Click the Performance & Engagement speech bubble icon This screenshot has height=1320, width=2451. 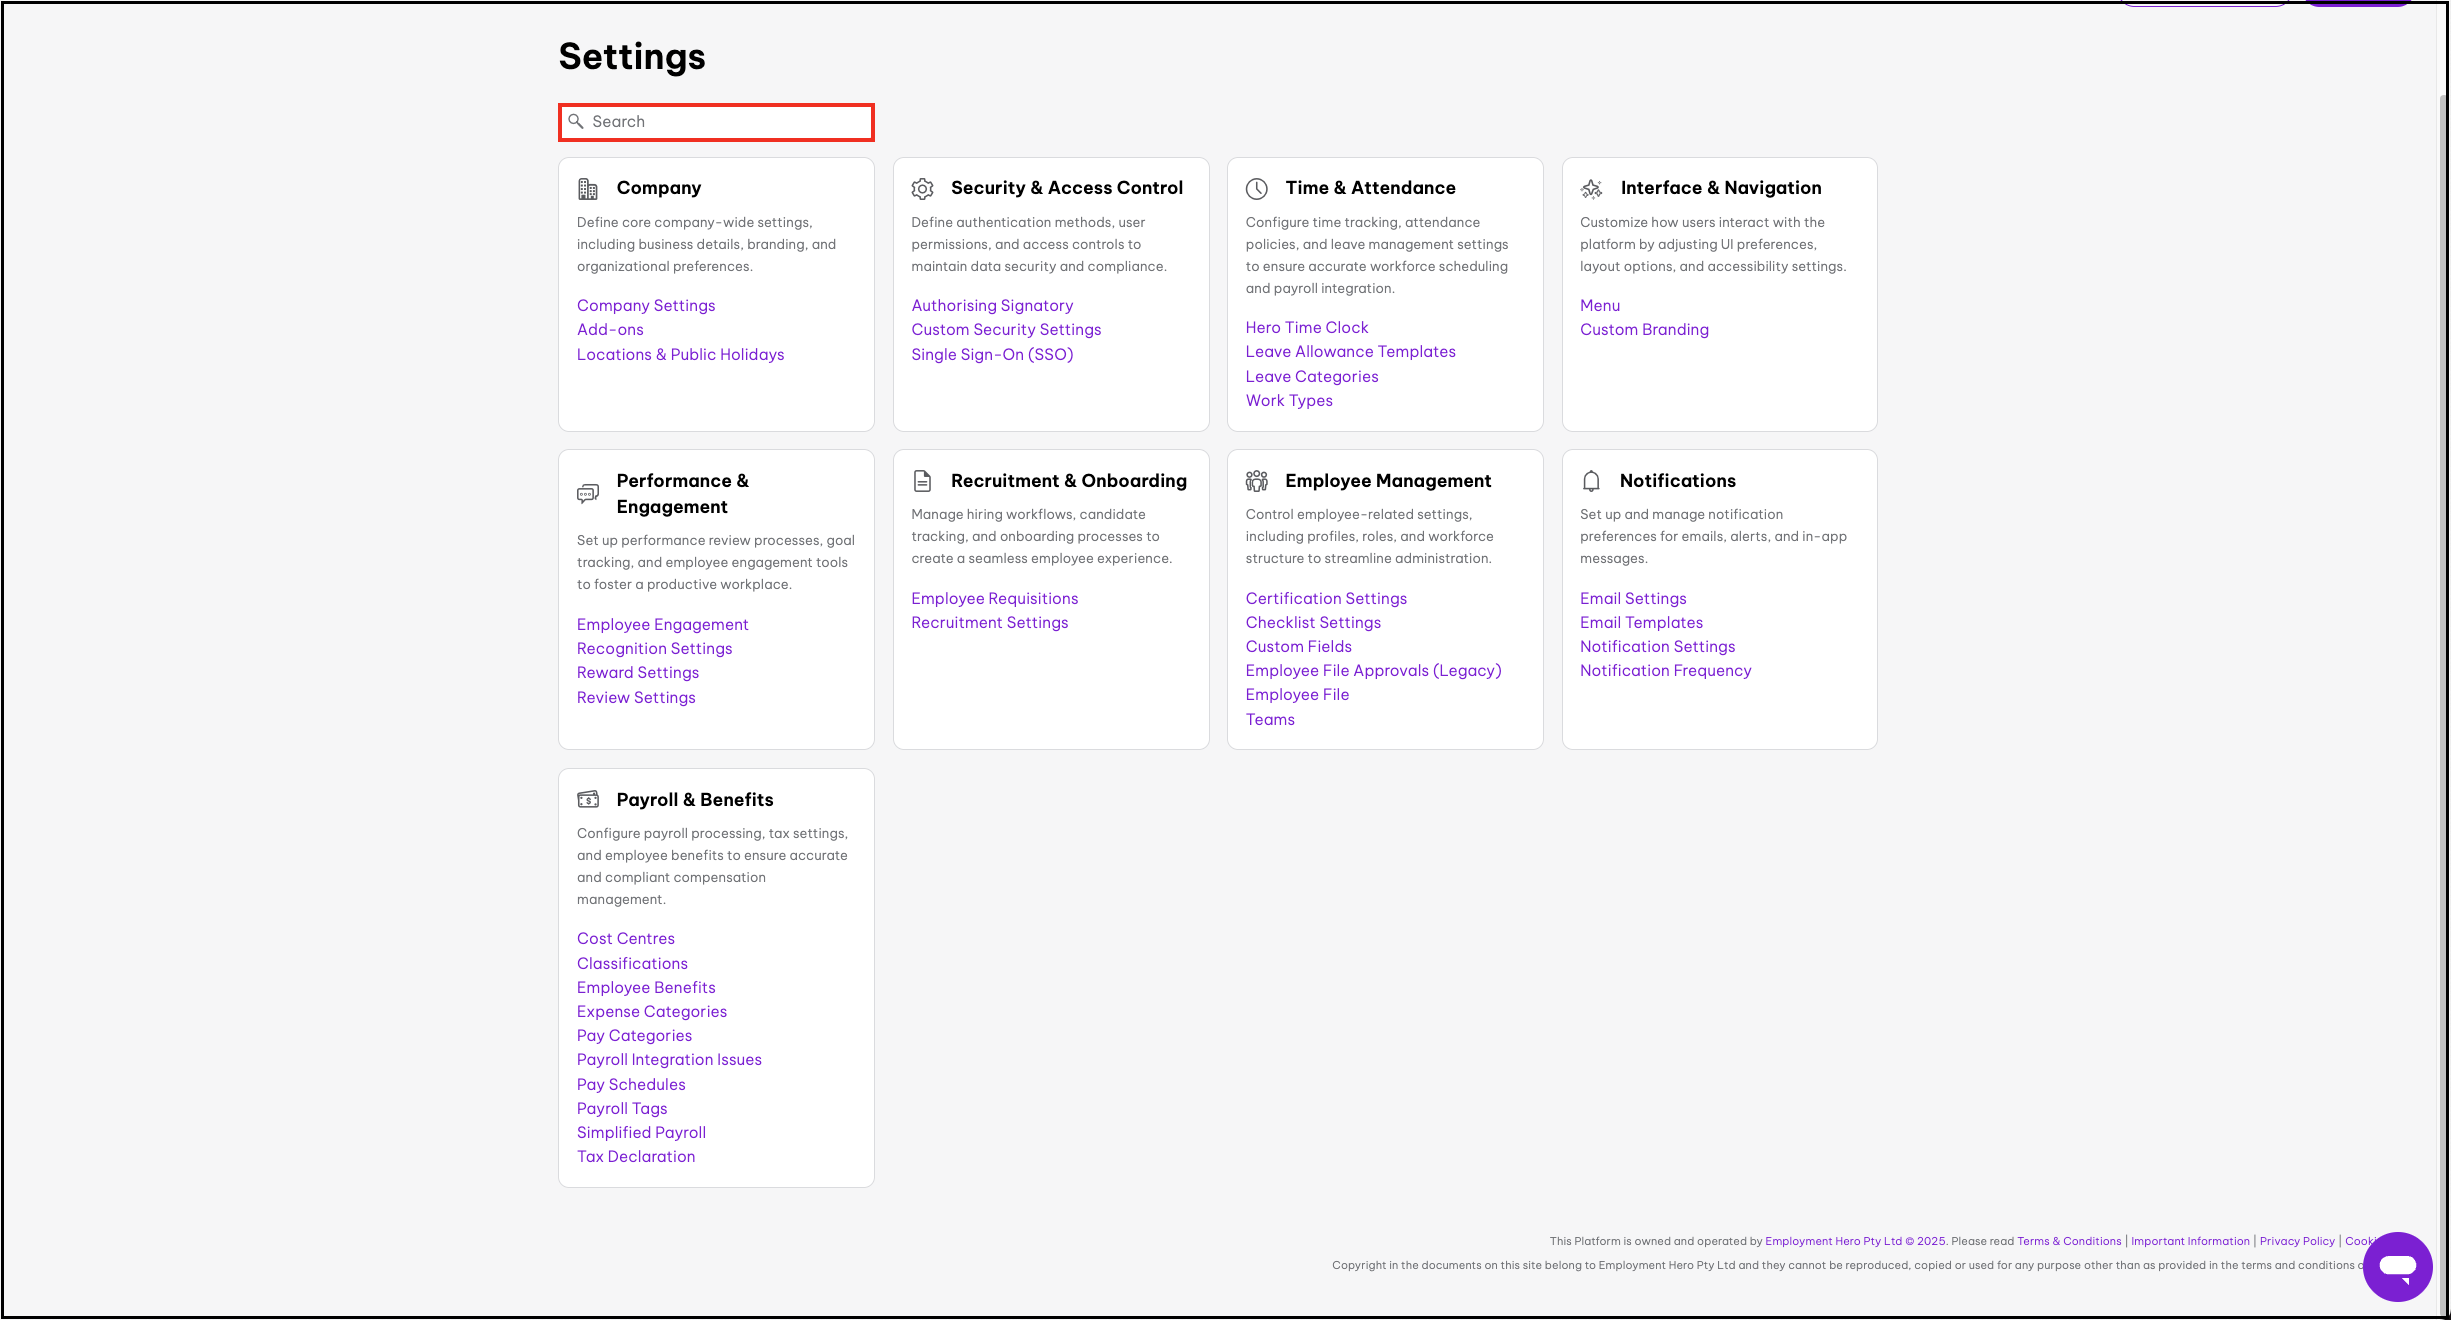coord(588,492)
